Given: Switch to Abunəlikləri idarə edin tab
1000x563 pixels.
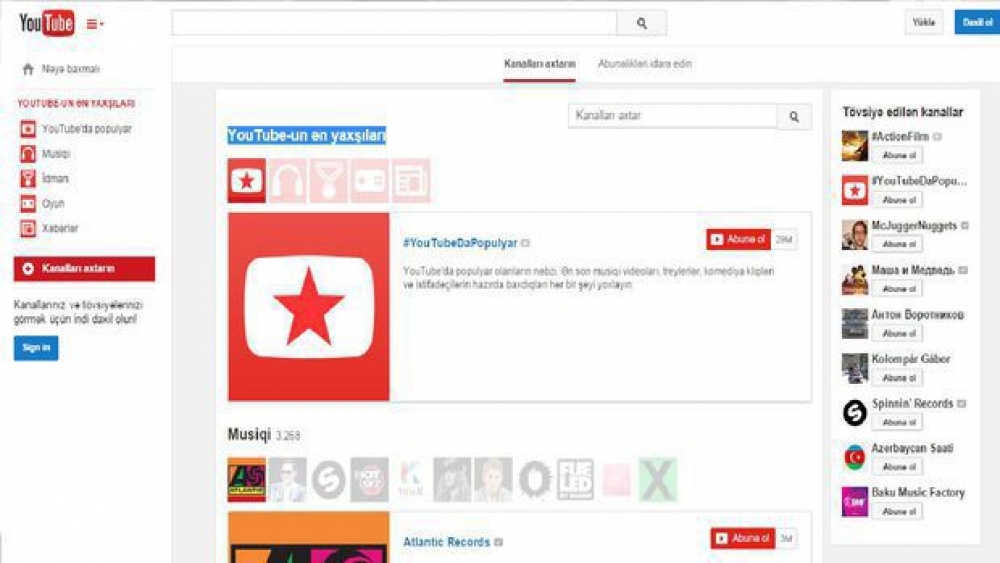Looking at the screenshot, I should click(x=645, y=64).
